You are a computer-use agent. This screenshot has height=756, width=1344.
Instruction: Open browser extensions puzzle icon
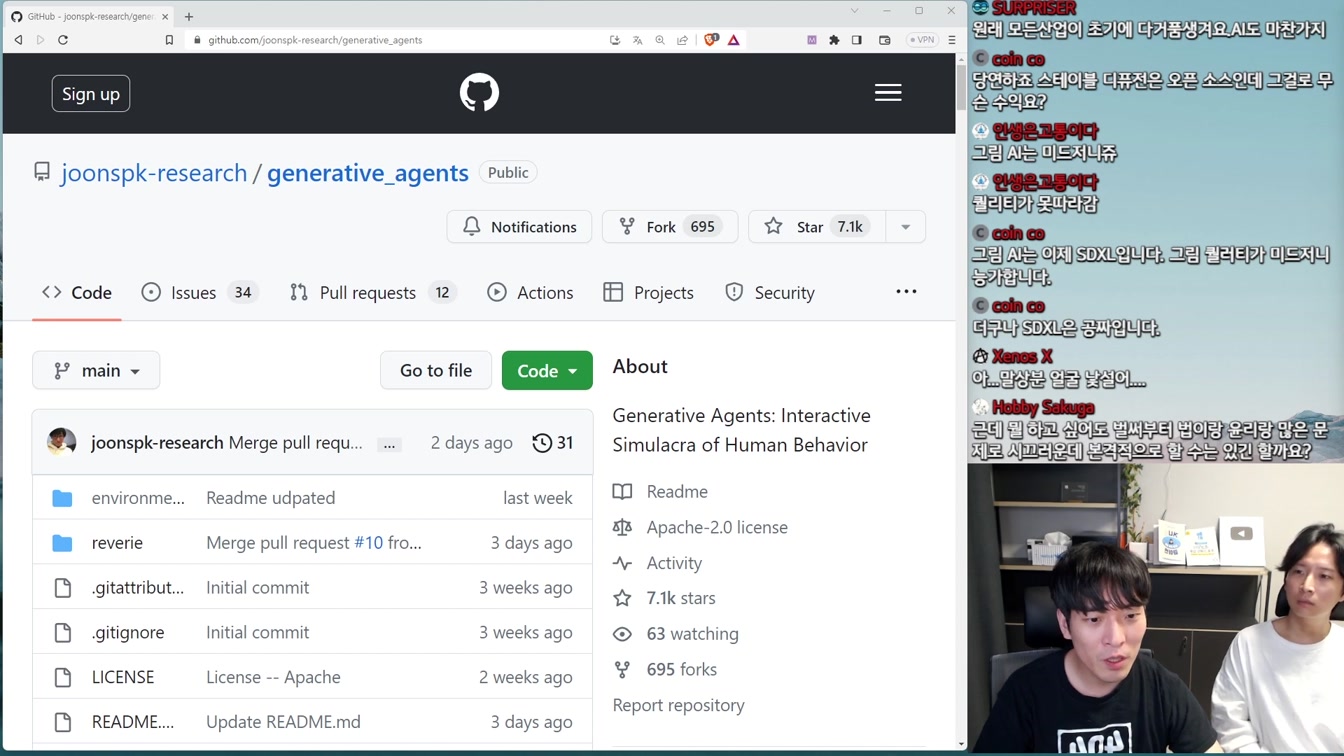tap(834, 40)
